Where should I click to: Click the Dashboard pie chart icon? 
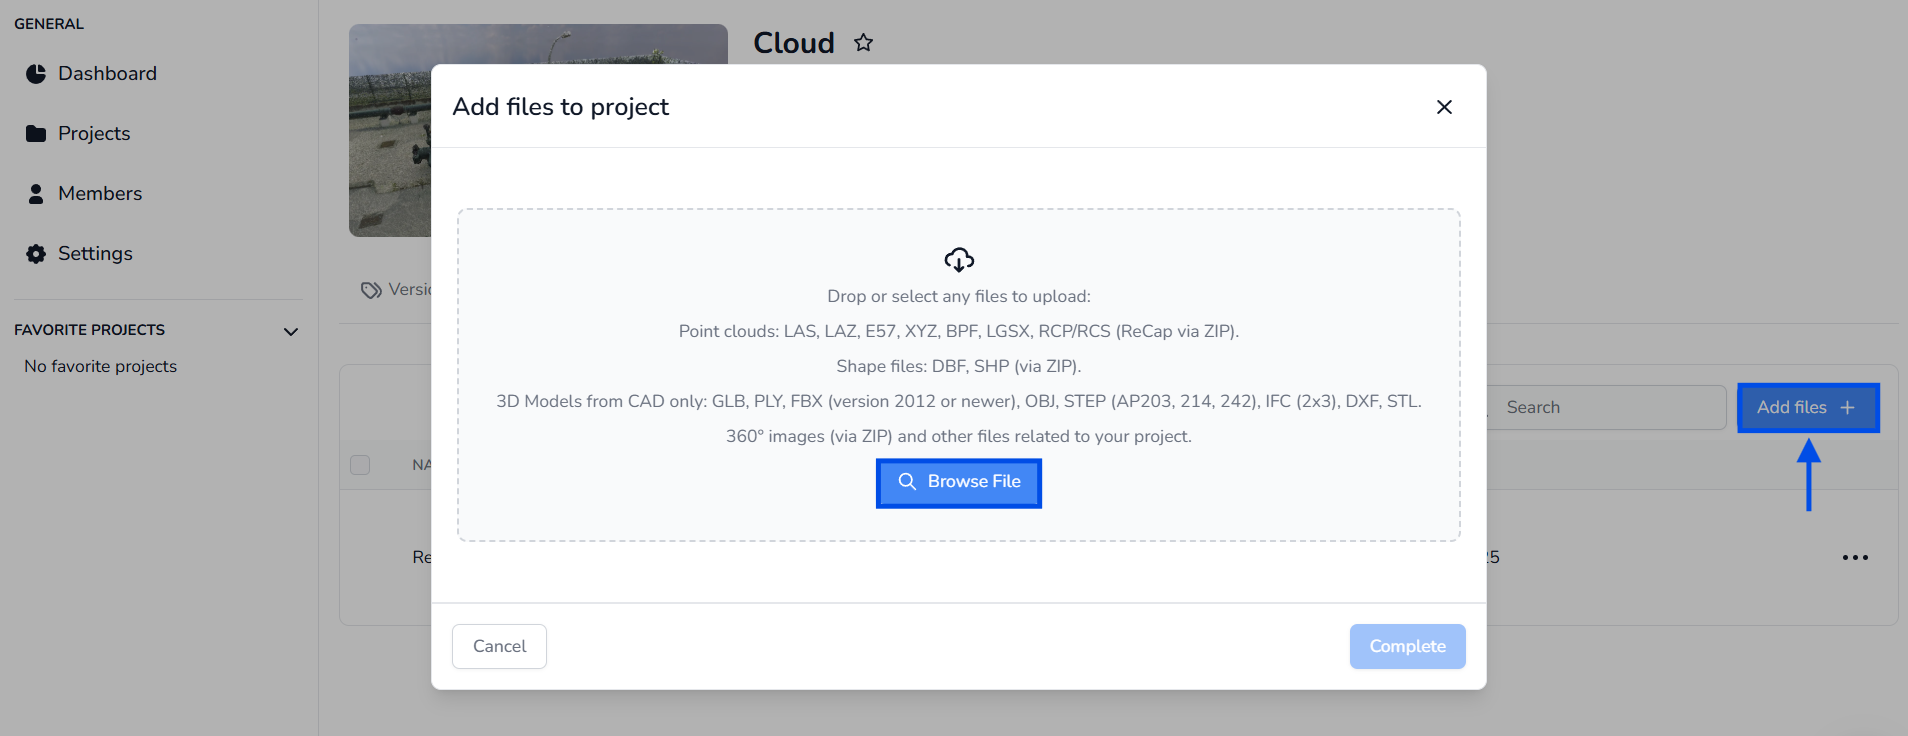pos(36,74)
